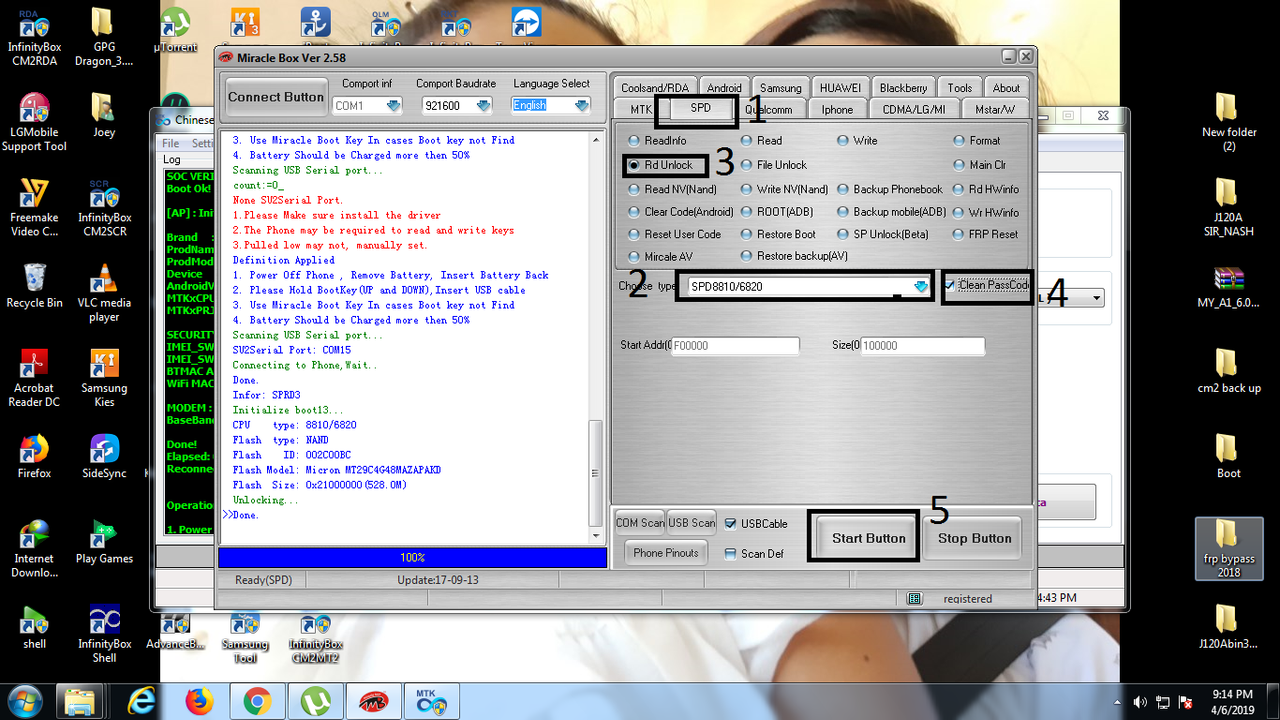Open the Comport Baudrate 921600 dropdown
The width and height of the screenshot is (1280, 720).
pyautogui.click(x=456, y=105)
